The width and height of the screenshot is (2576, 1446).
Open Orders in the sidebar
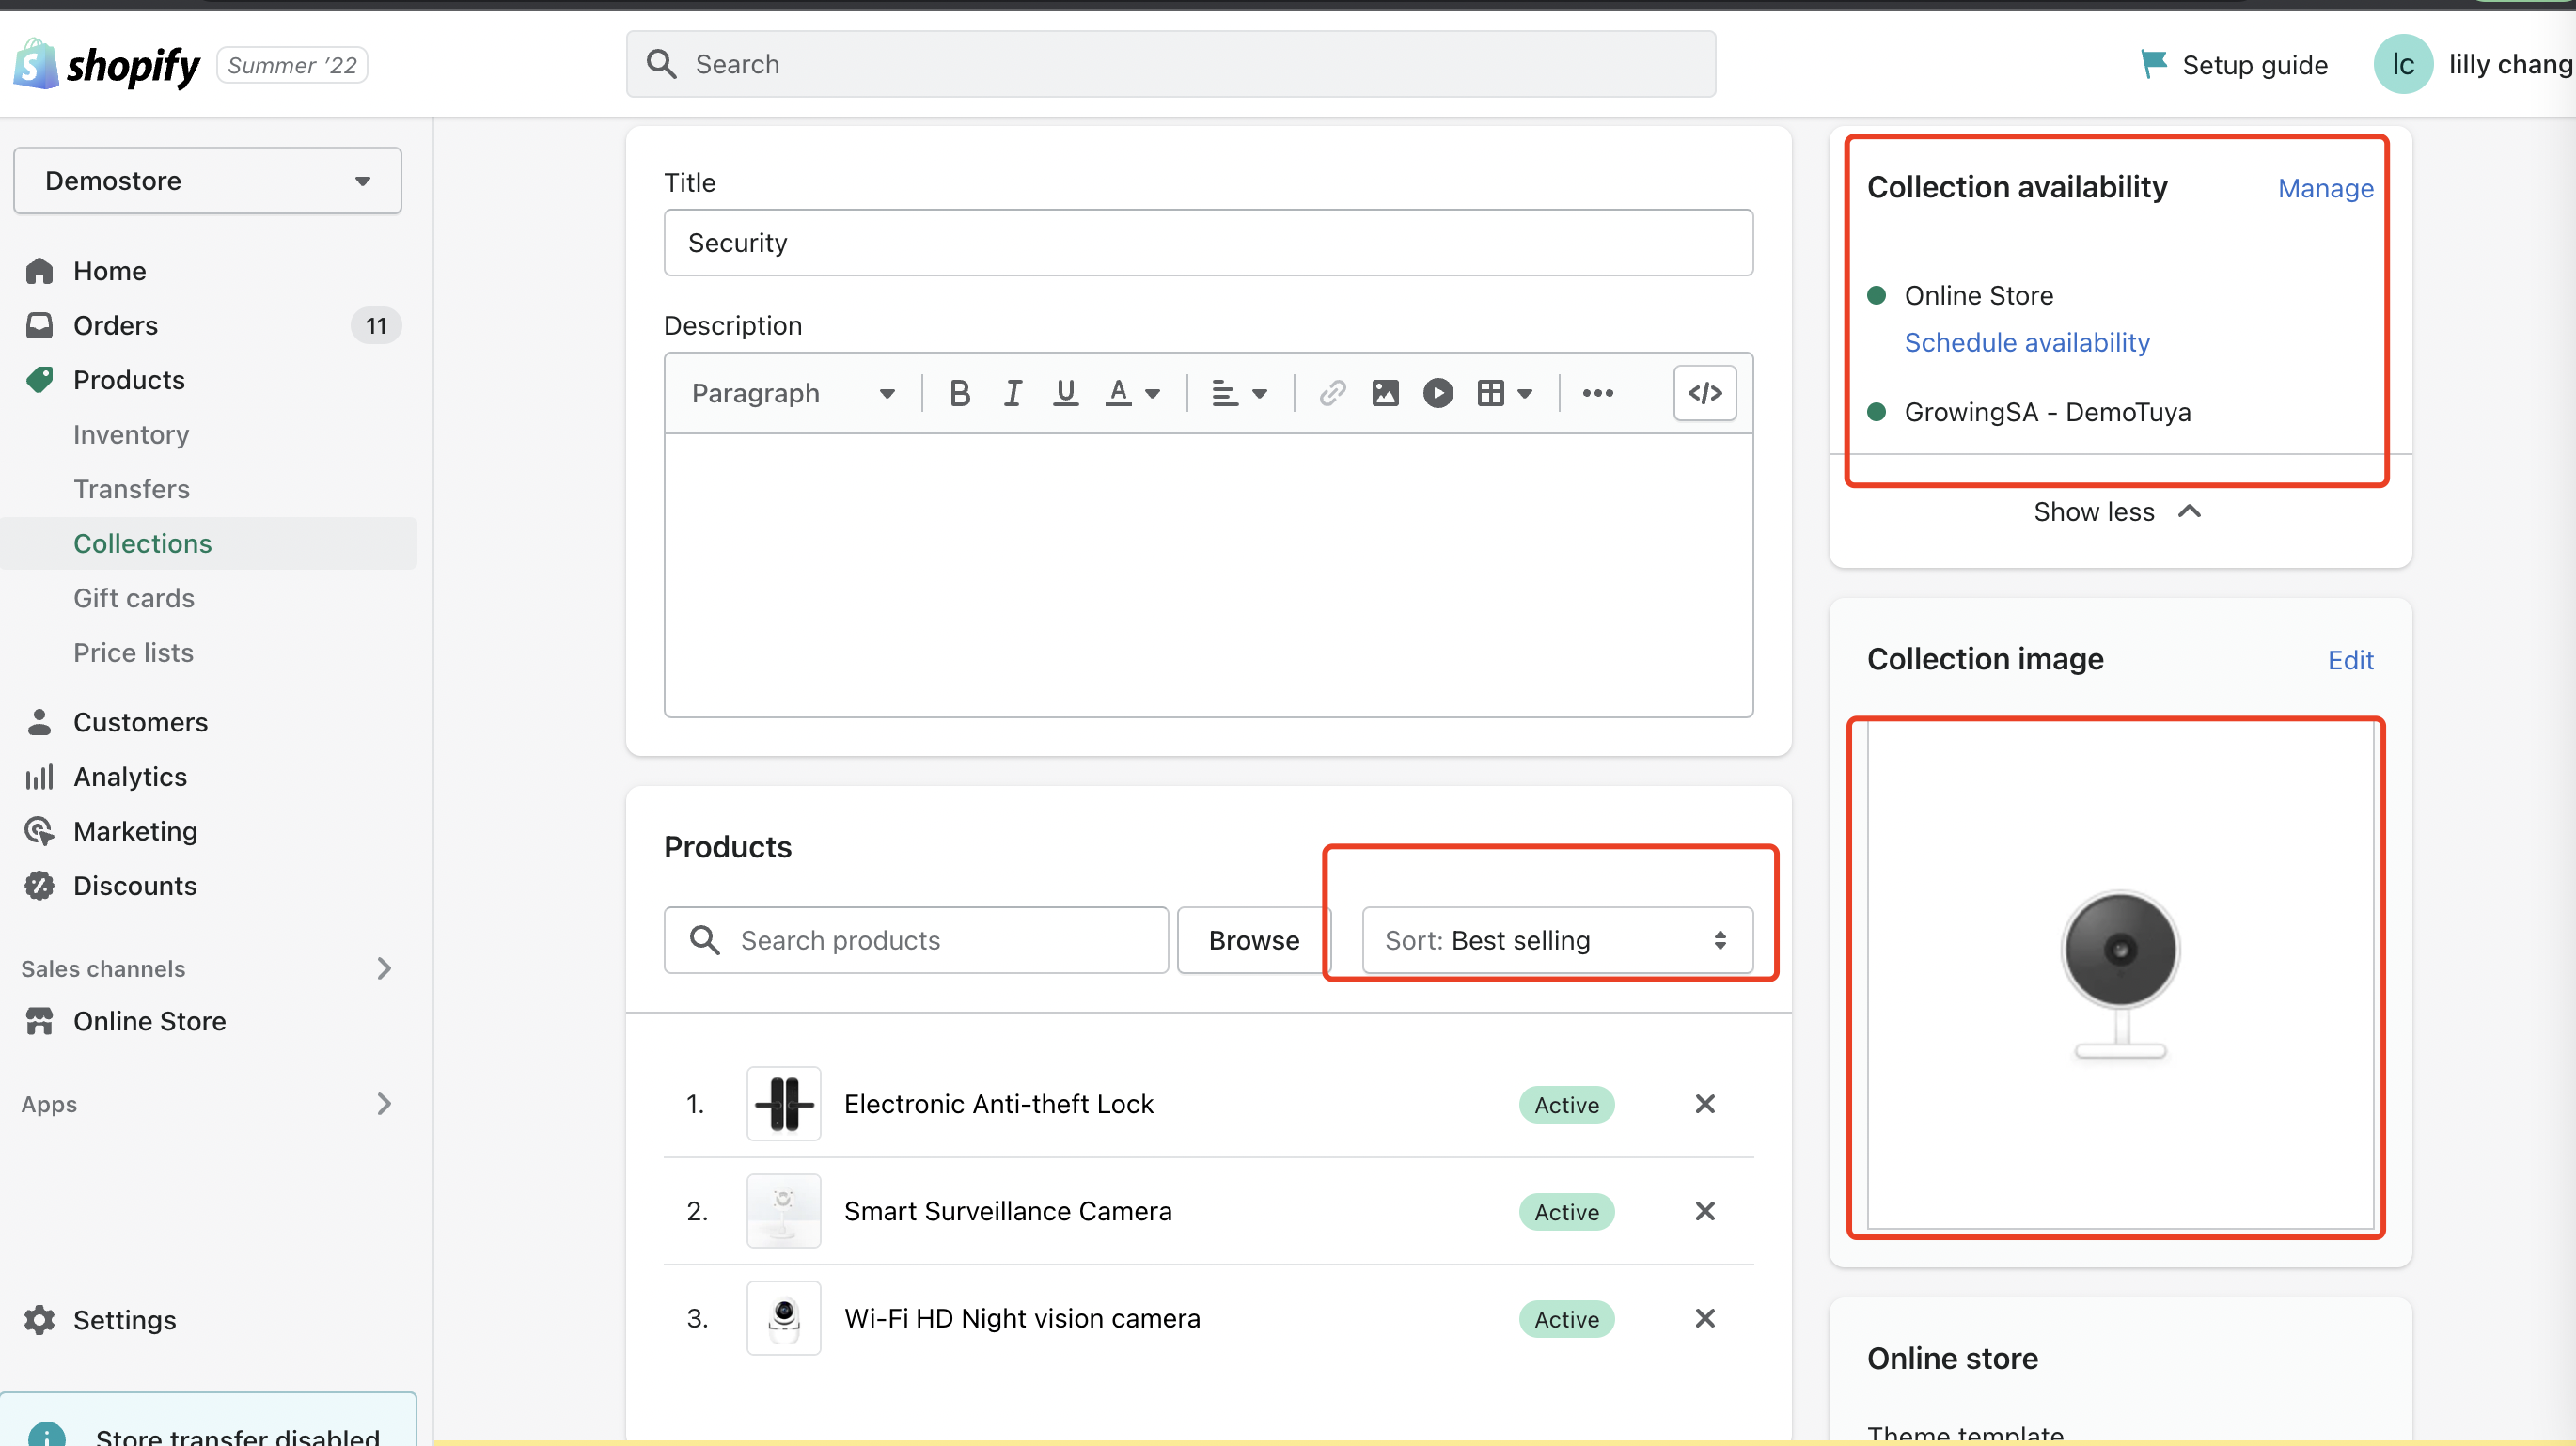(115, 325)
